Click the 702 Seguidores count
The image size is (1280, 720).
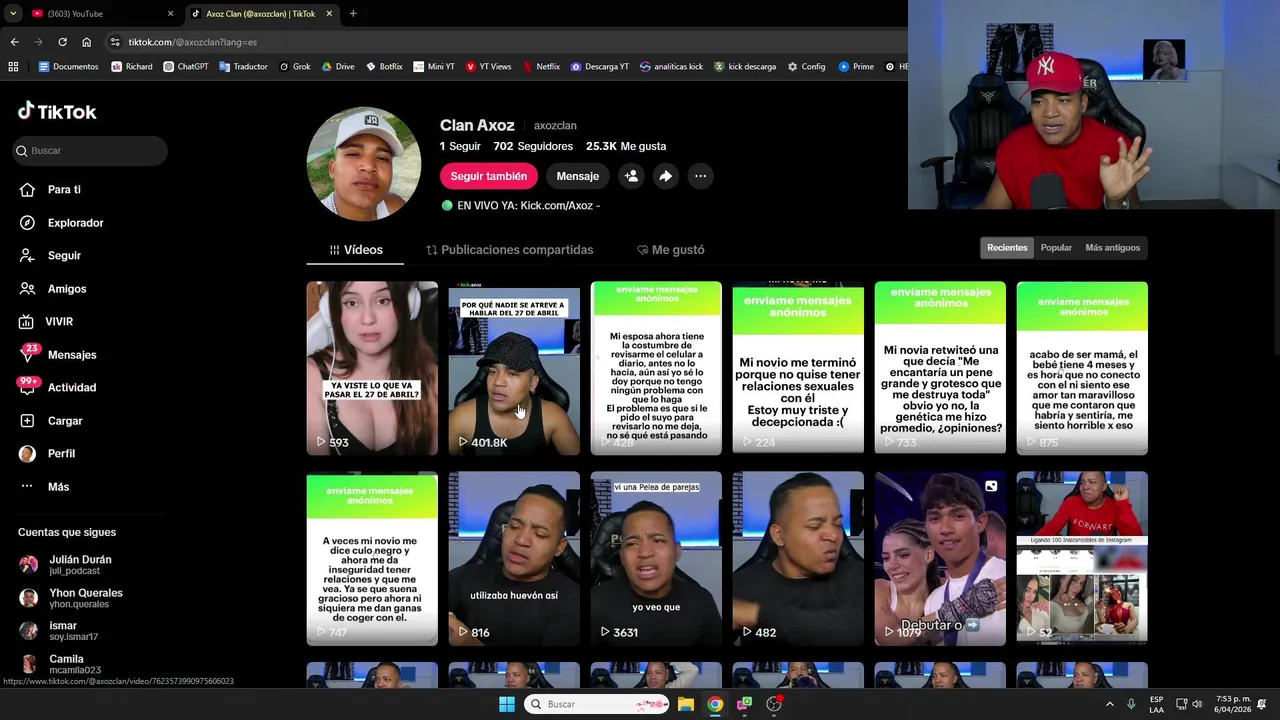pos(533,146)
